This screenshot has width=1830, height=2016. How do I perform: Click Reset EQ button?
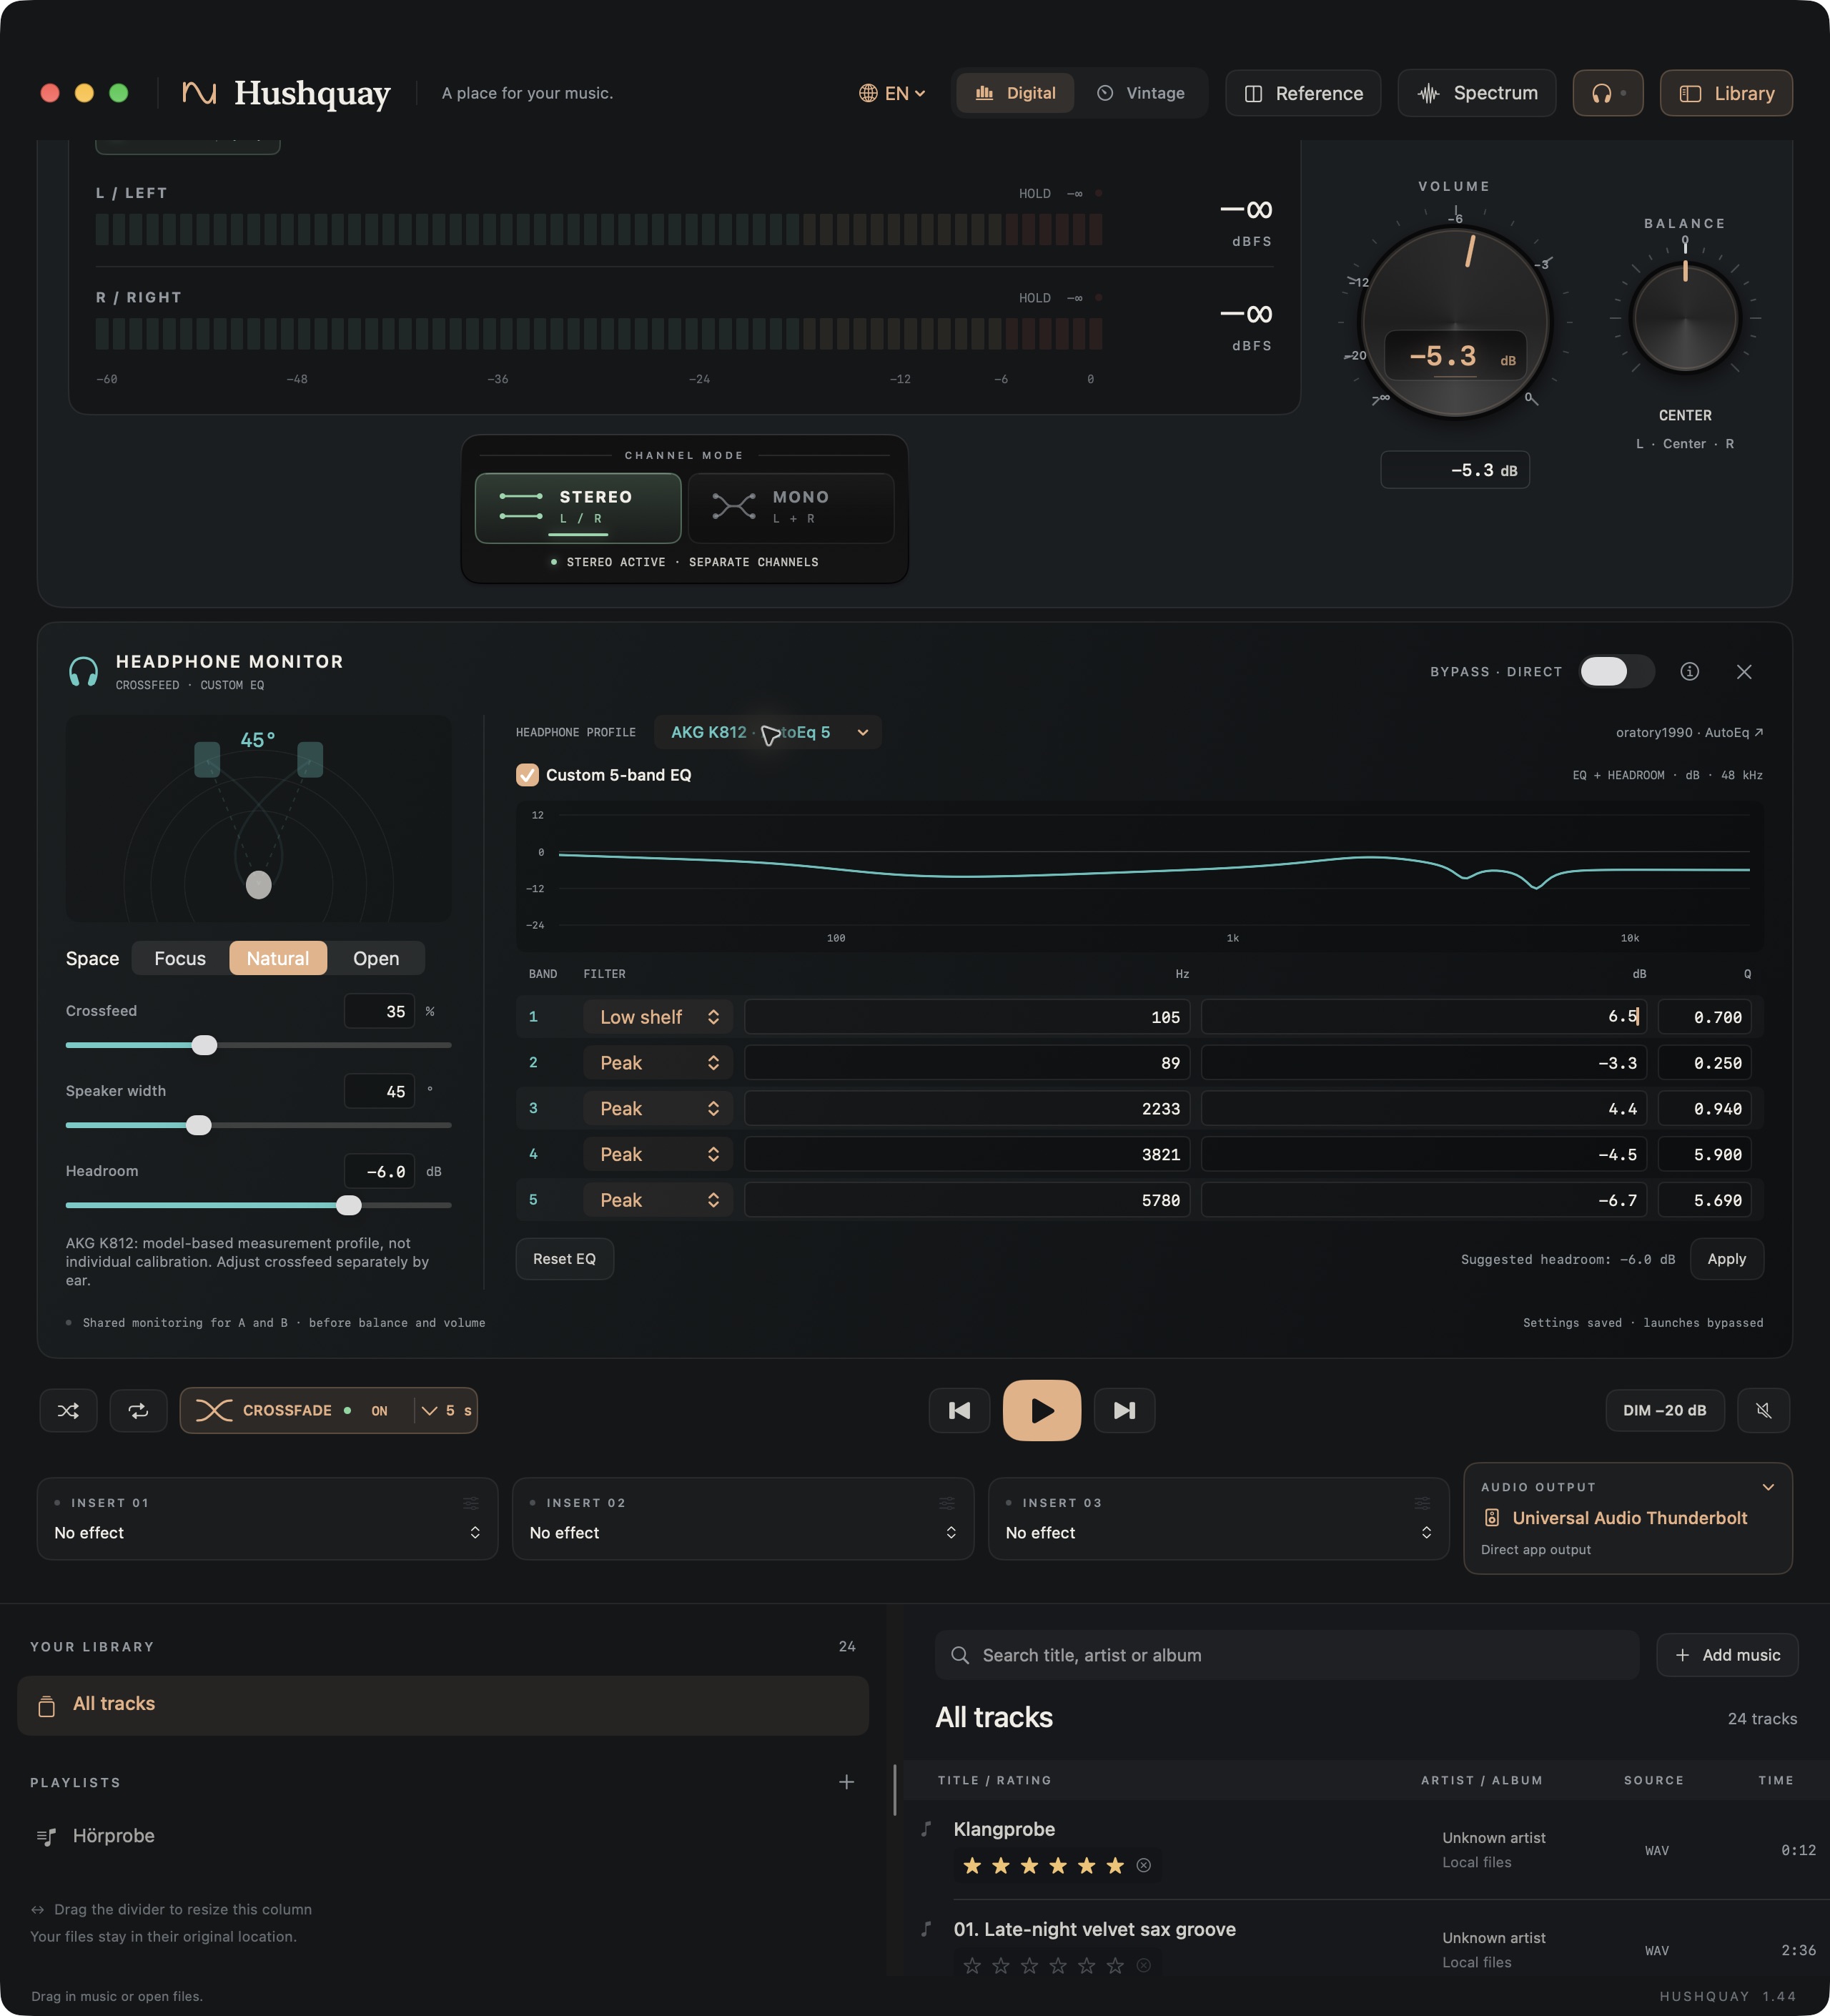point(564,1259)
